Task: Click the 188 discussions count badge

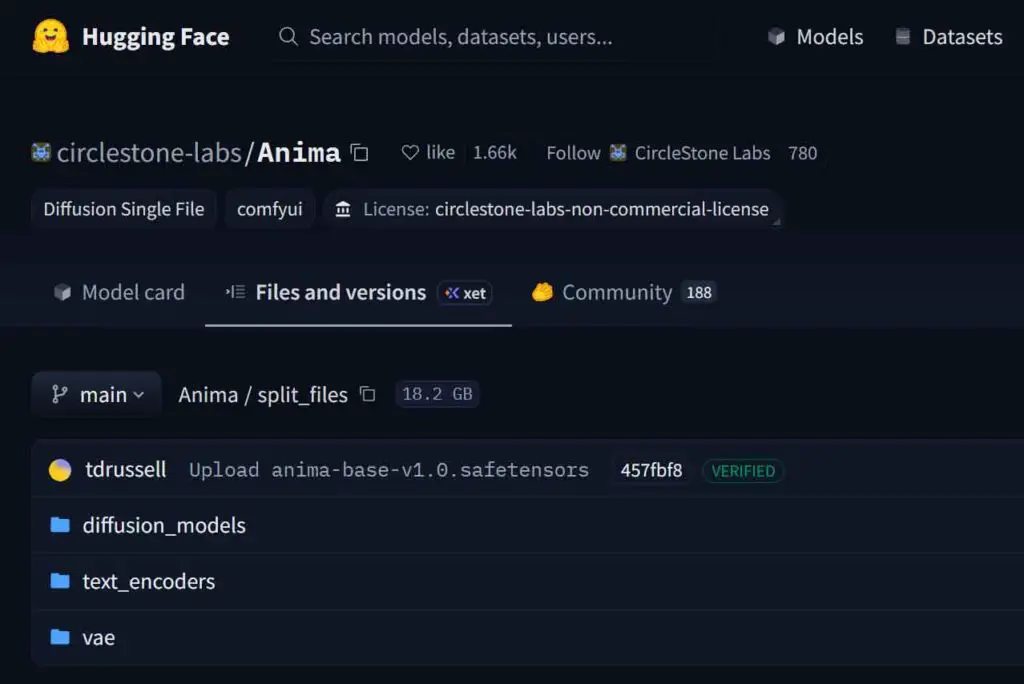Action: coord(699,293)
